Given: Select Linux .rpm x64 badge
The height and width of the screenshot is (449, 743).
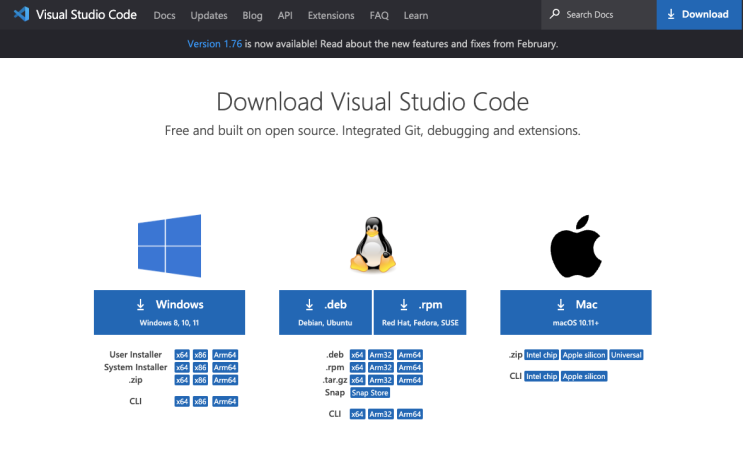Looking at the screenshot, I should [357, 368].
